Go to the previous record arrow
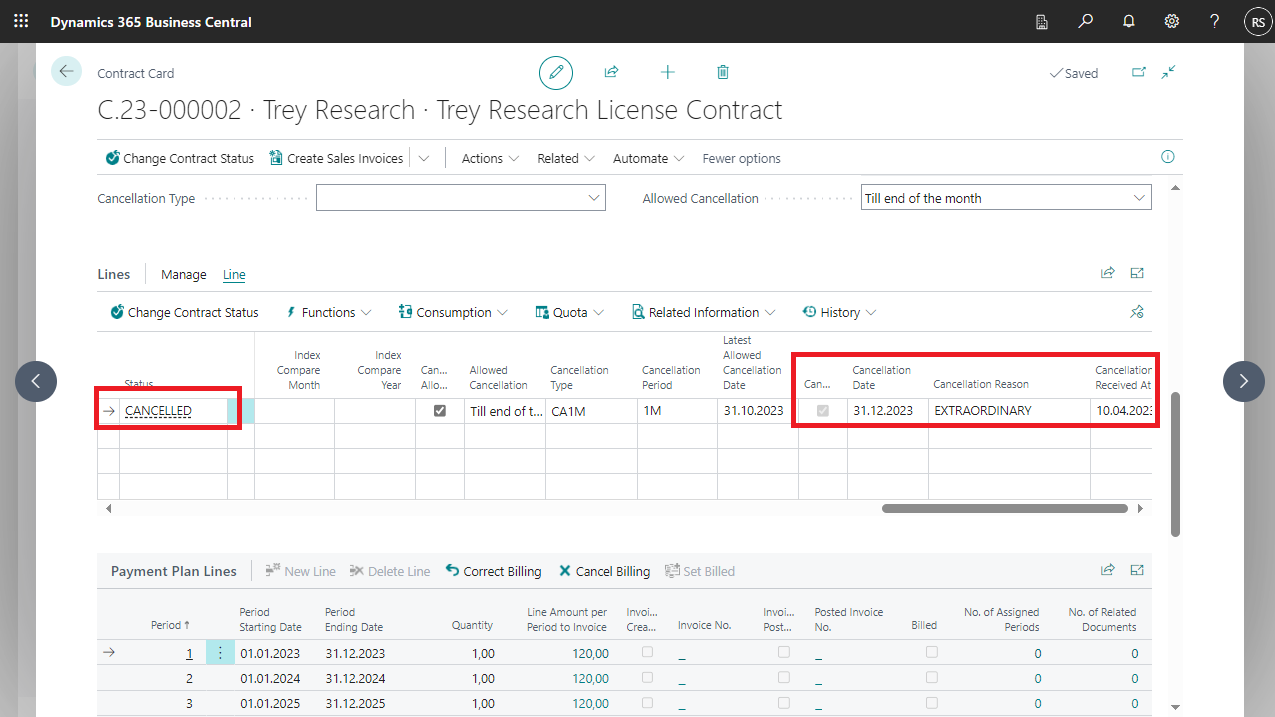The width and height of the screenshot is (1275, 717). [x=36, y=380]
